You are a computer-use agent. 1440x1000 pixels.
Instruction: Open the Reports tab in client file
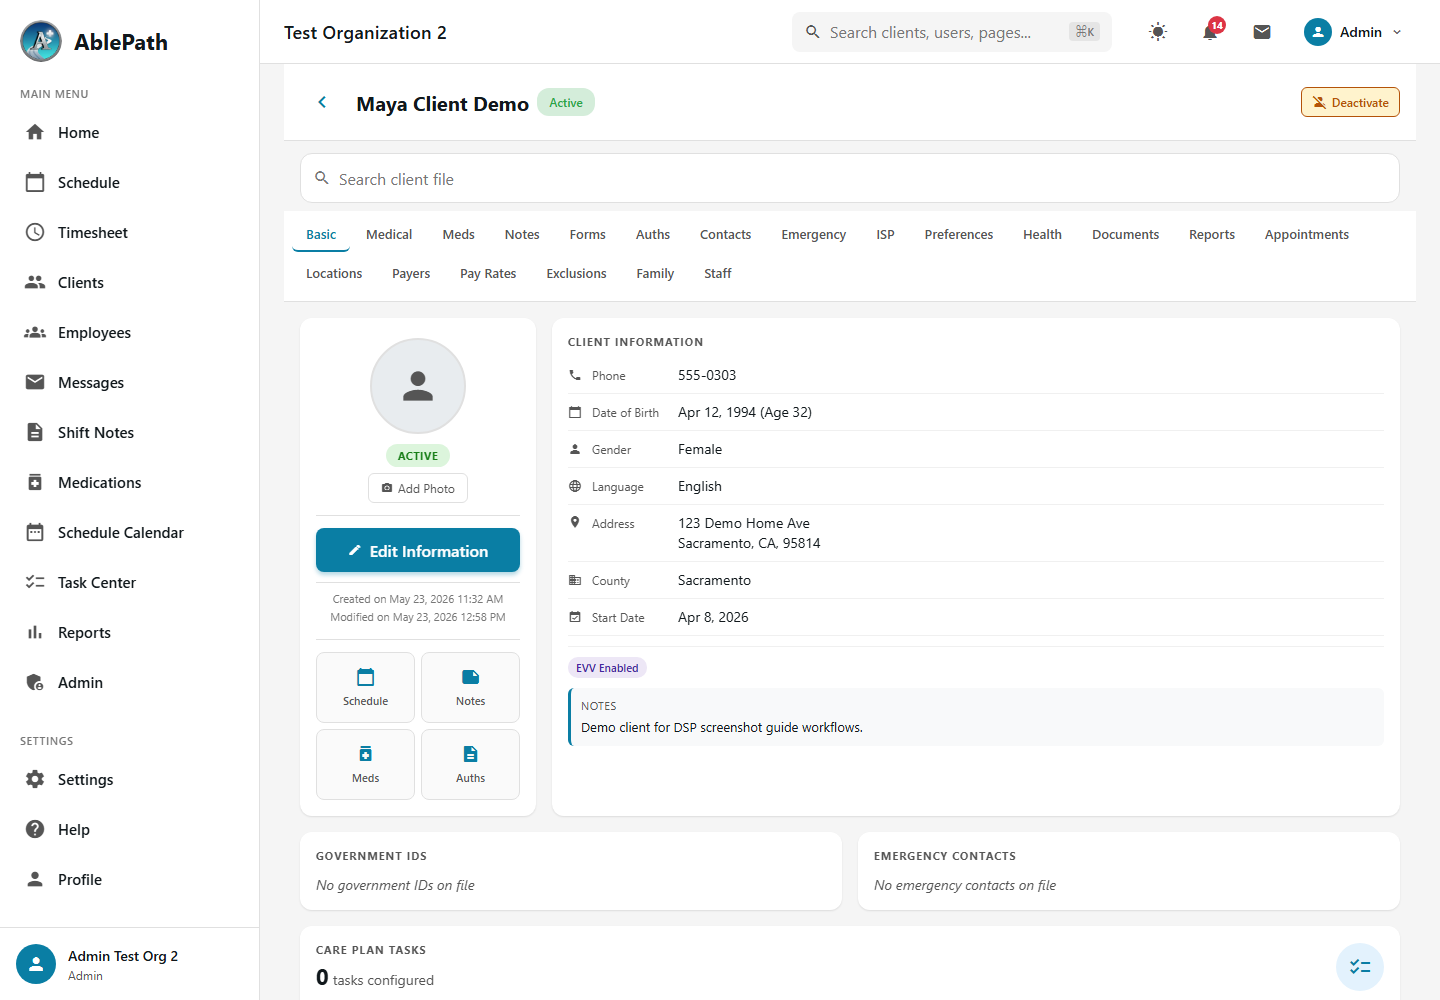[1212, 234]
